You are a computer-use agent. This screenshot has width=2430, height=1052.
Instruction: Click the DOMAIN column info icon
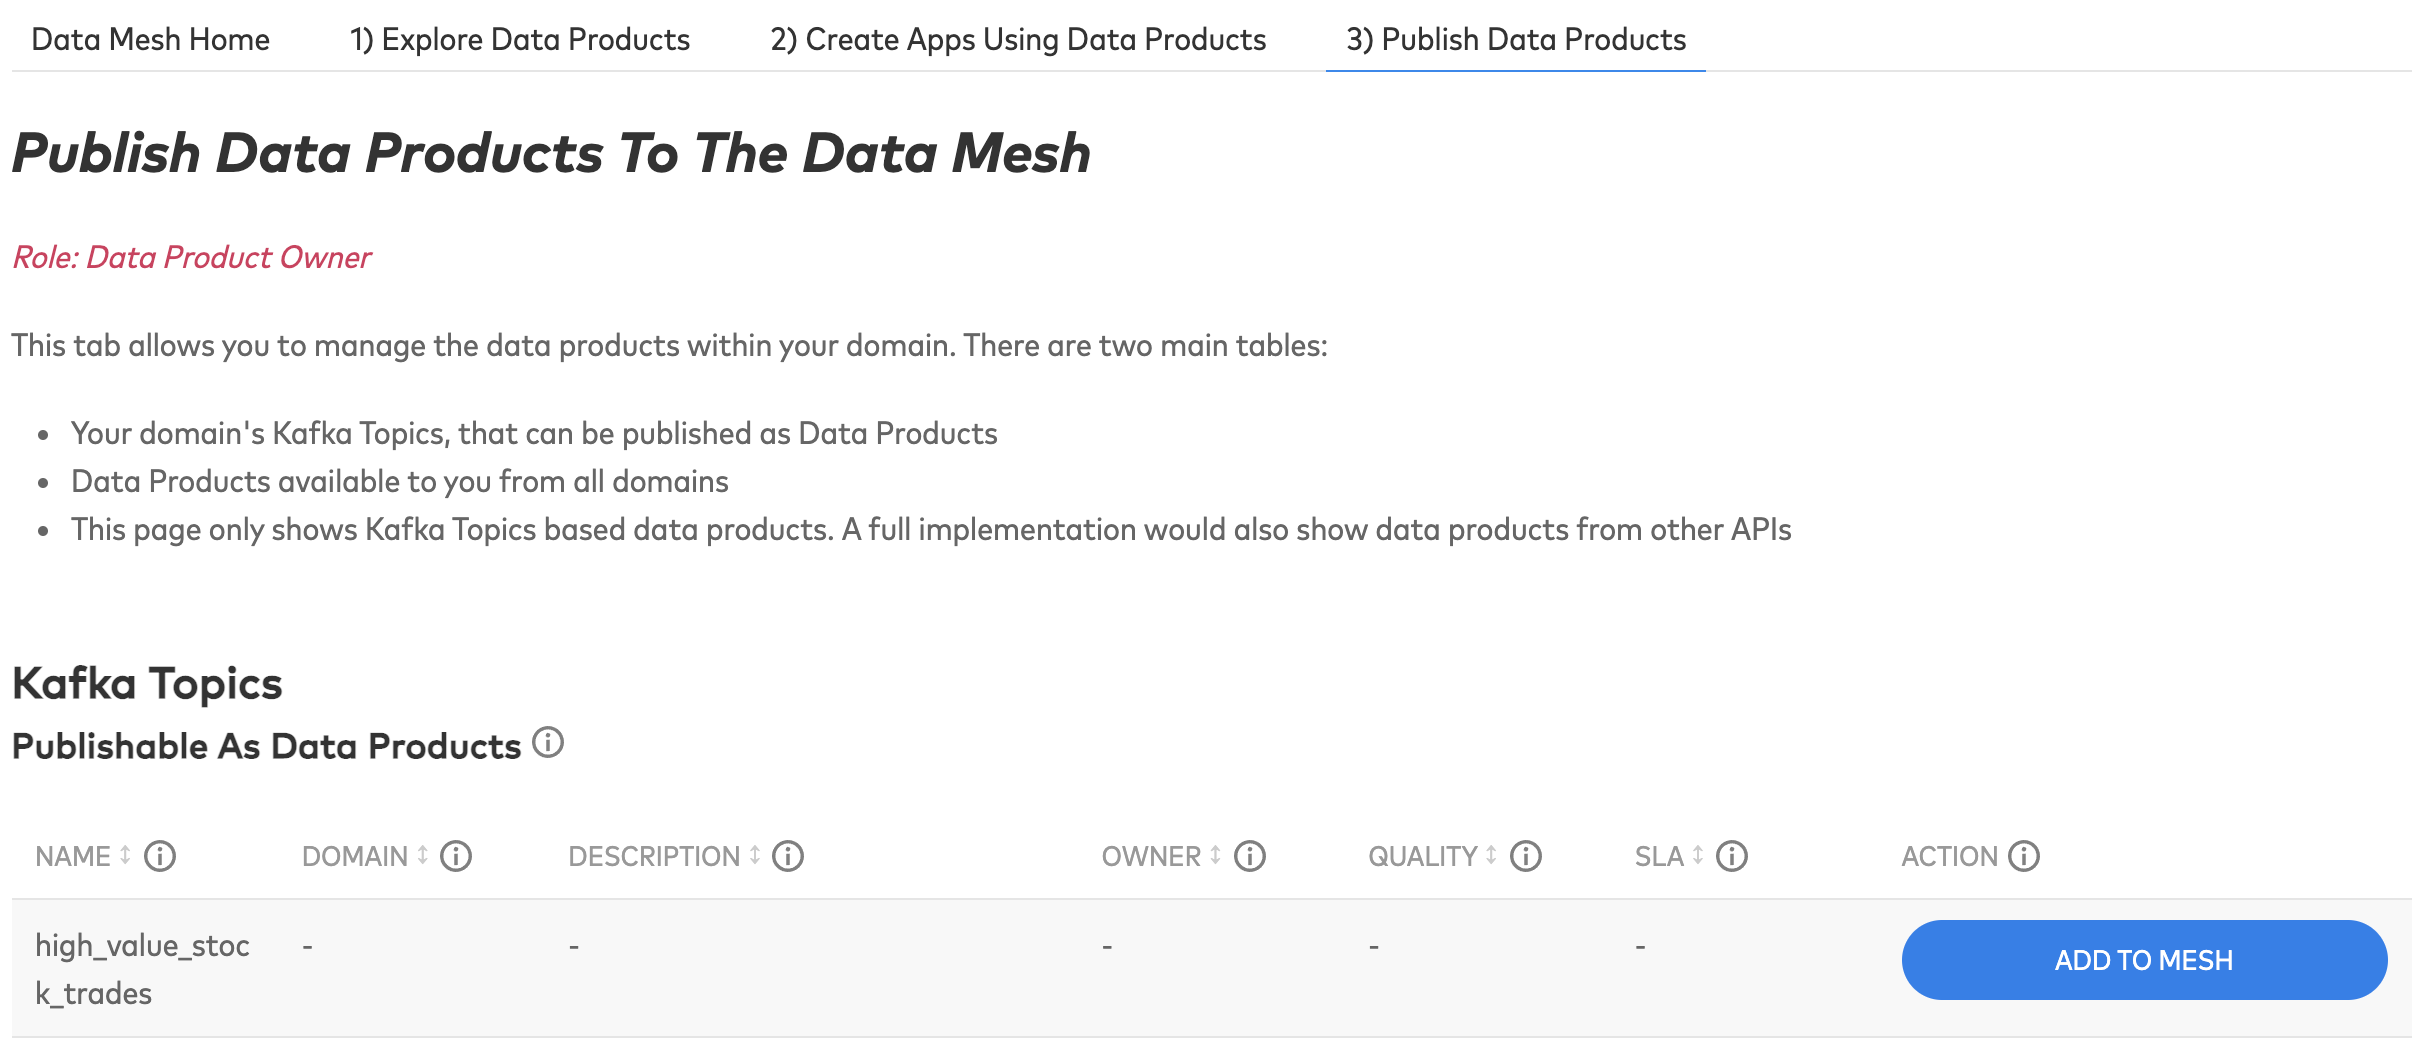pos(456,857)
